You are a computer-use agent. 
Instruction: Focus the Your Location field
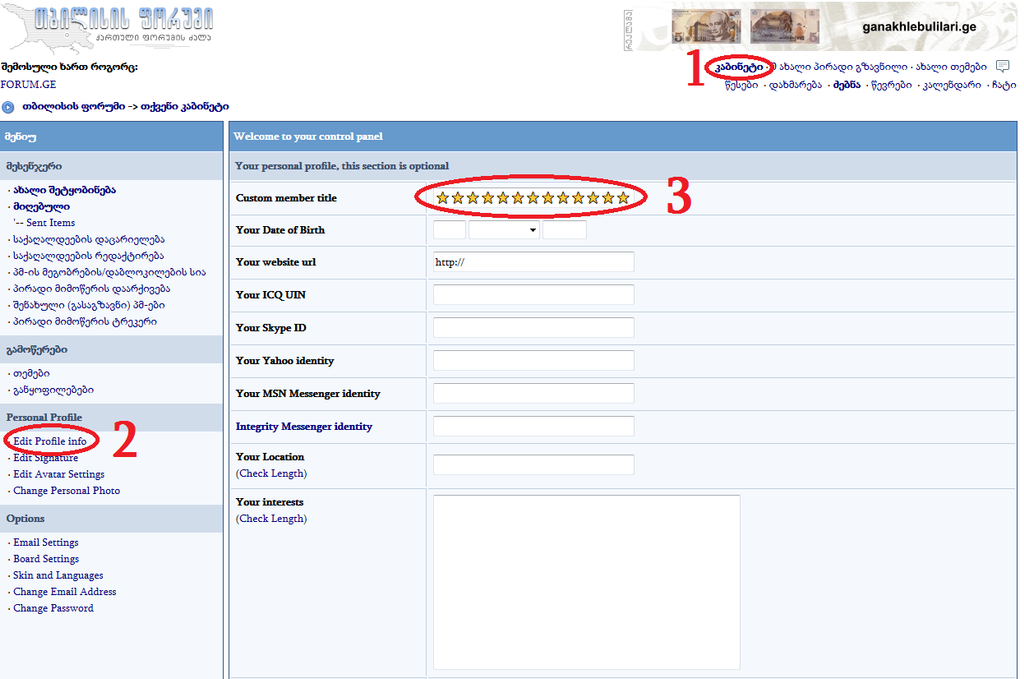(x=534, y=465)
